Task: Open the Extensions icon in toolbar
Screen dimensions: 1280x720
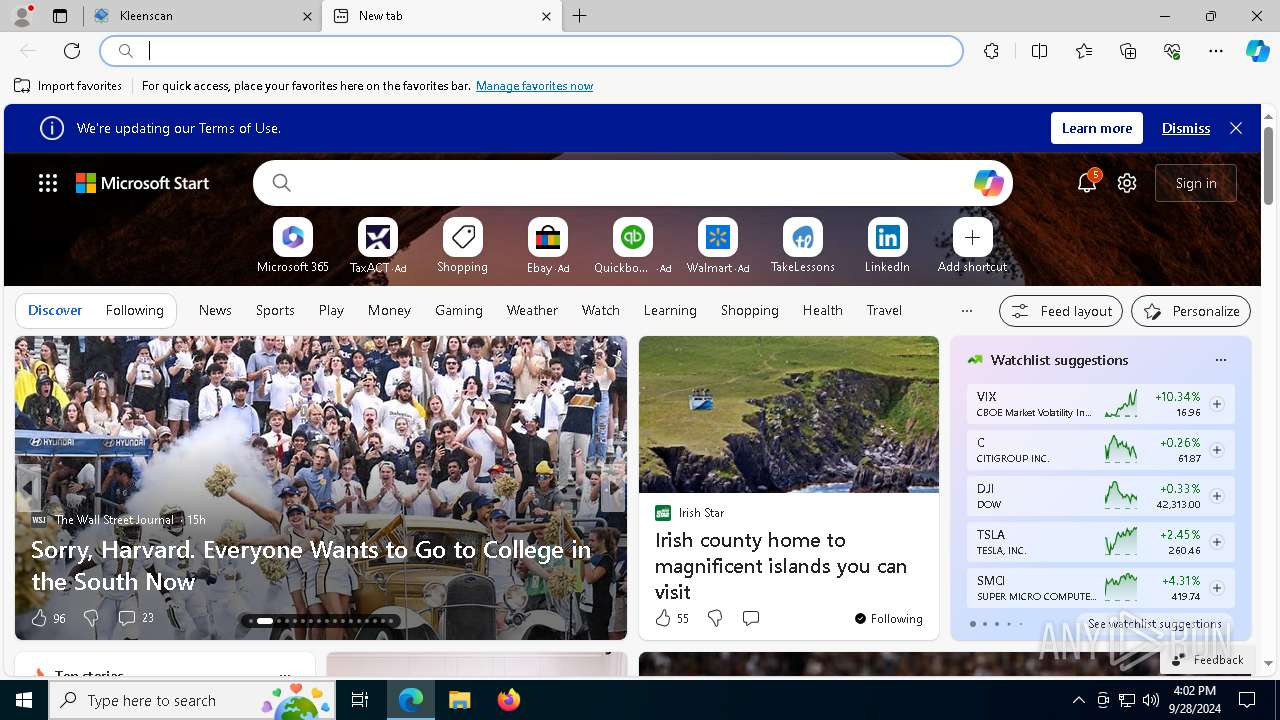Action: click(x=991, y=51)
